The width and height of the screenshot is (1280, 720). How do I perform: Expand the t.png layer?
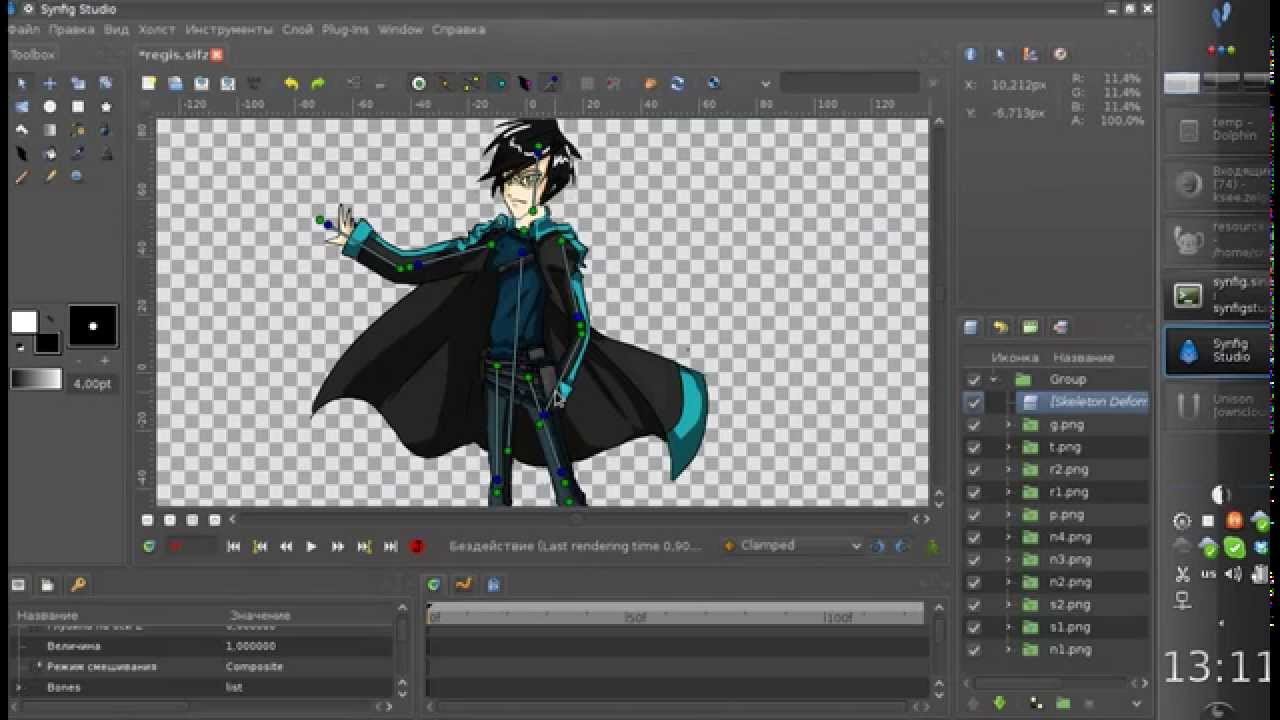point(1008,447)
